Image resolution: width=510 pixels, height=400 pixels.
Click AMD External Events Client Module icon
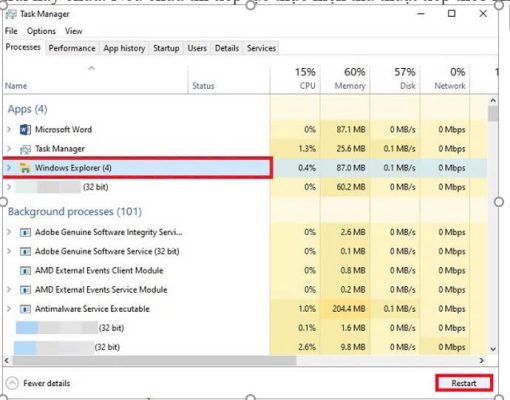(x=25, y=270)
